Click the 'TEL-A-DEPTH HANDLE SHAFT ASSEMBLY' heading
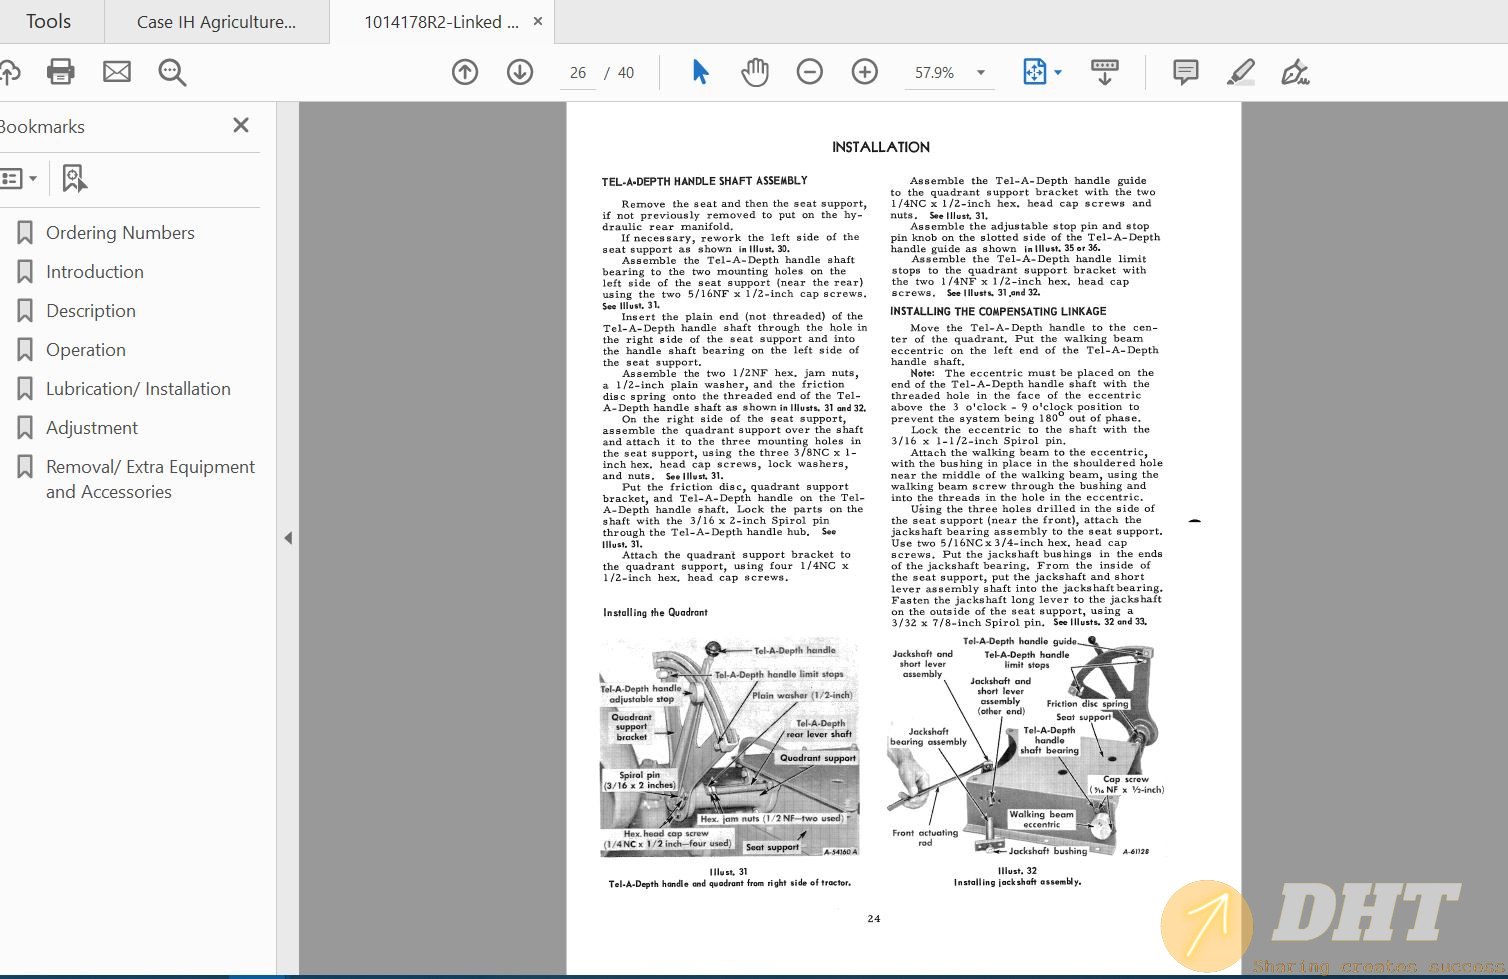The image size is (1508, 979). pos(704,181)
